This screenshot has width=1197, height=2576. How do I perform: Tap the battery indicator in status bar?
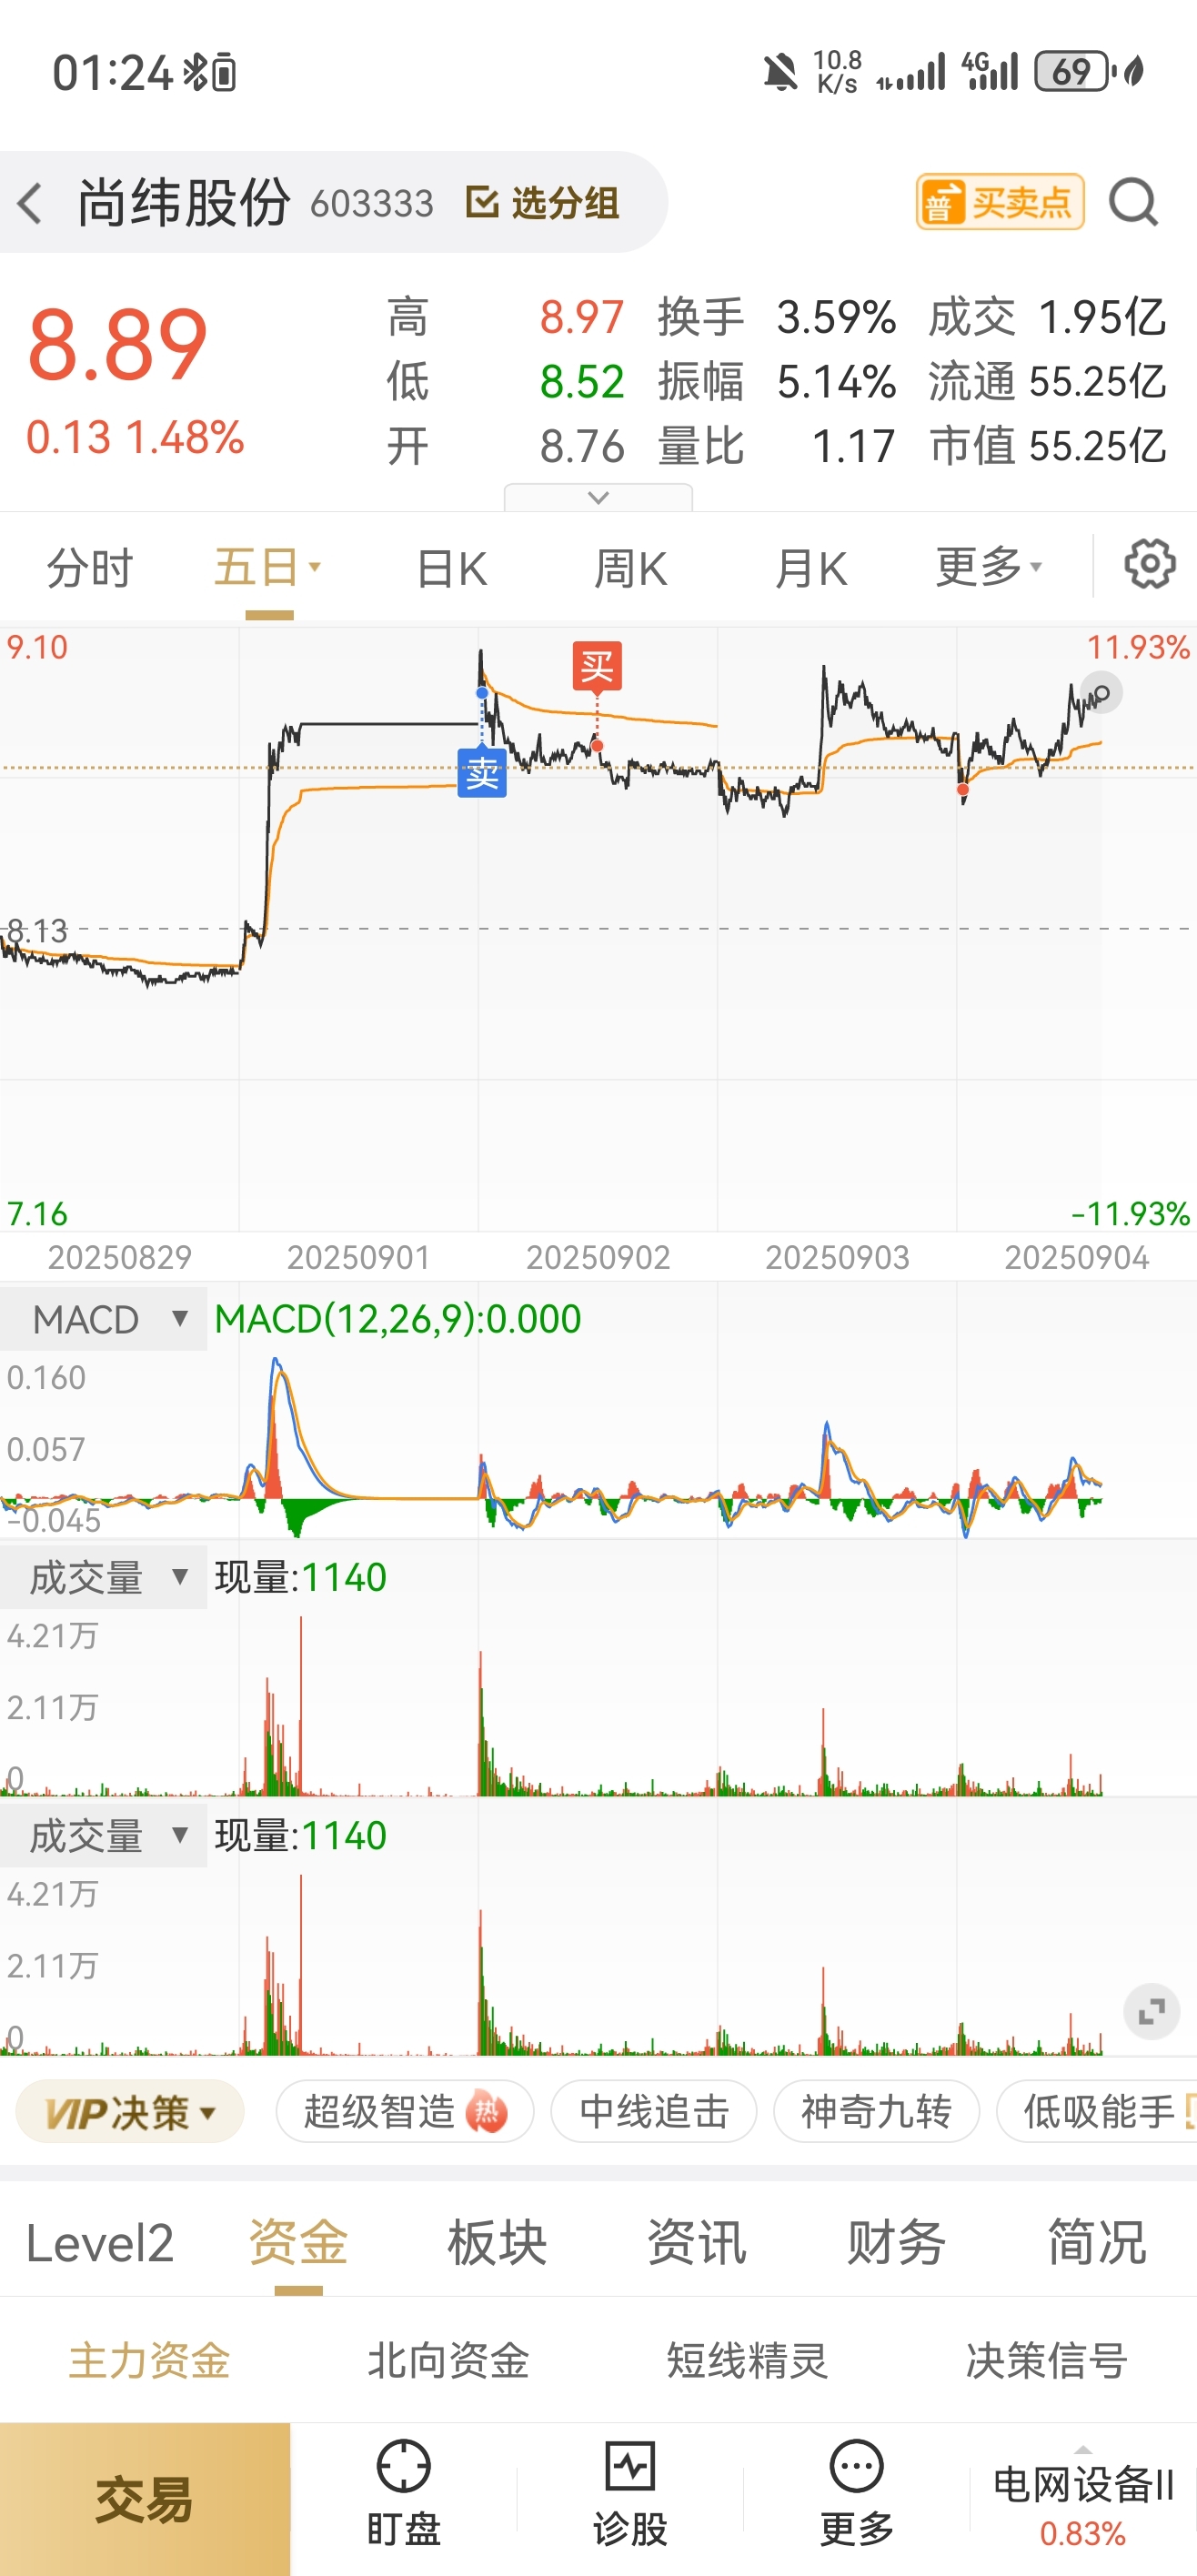tap(1074, 72)
